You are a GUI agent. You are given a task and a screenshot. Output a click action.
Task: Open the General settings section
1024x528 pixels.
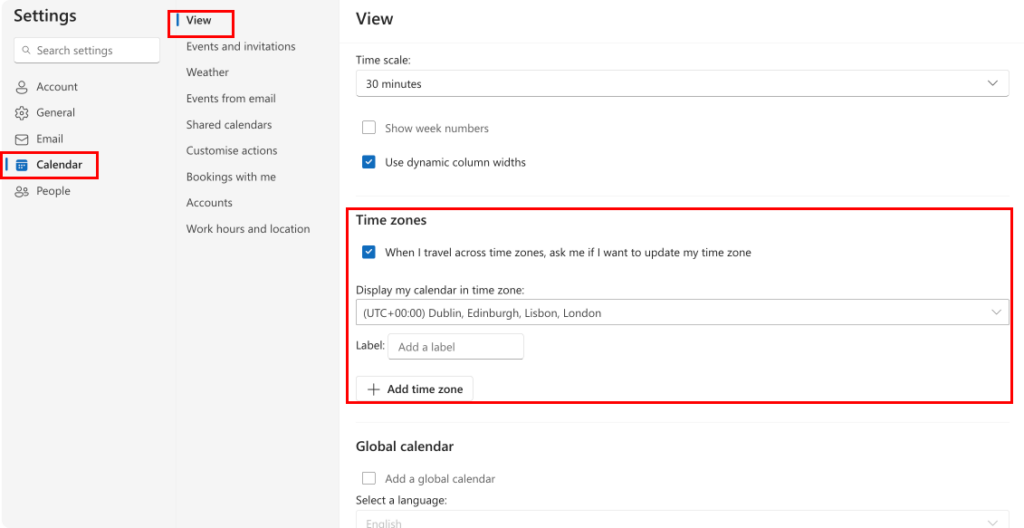click(x=56, y=112)
